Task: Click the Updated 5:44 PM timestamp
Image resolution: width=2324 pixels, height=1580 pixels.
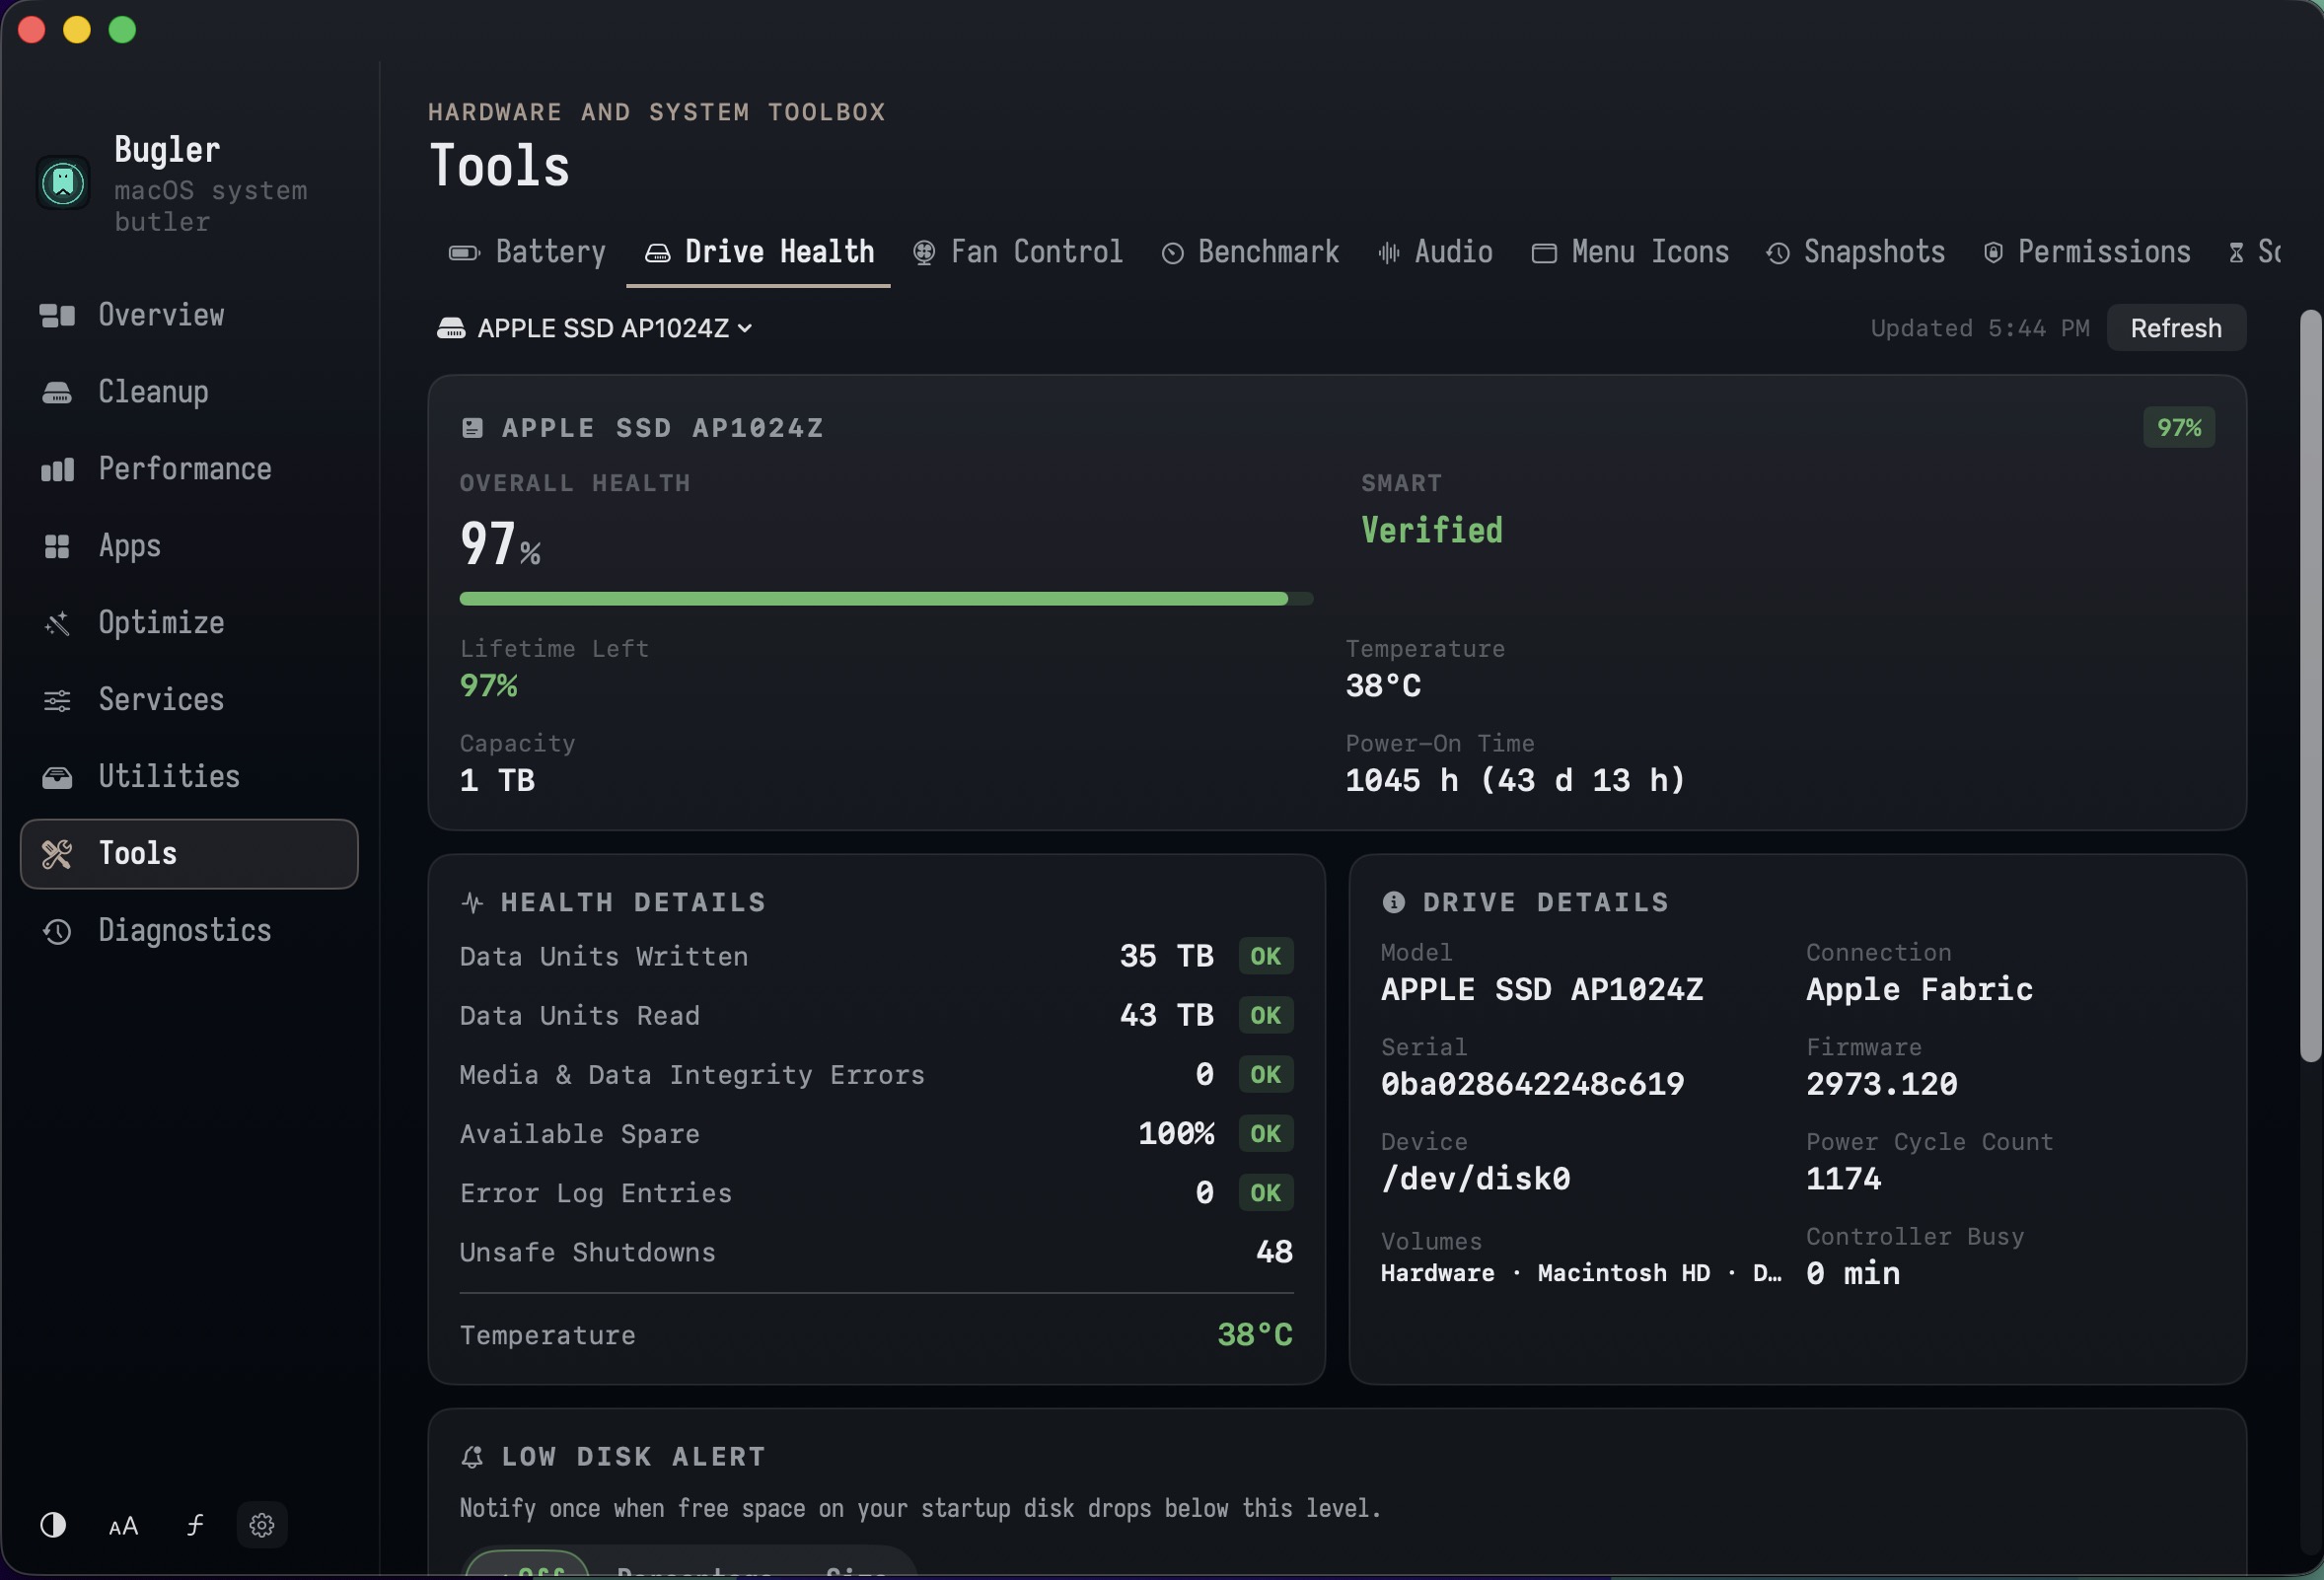Action: point(1979,328)
